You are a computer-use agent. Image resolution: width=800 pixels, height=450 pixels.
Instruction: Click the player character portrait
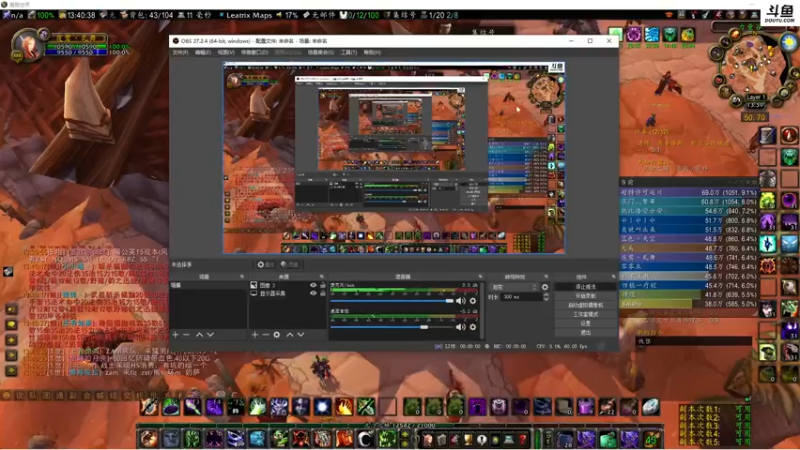pyautogui.click(x=27, y=45)
